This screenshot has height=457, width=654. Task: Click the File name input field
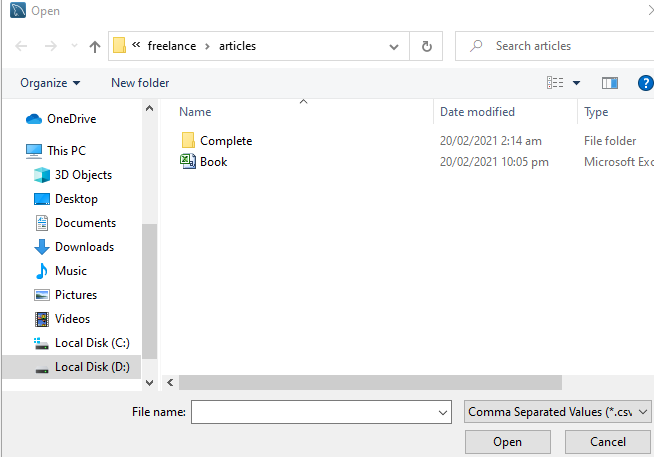pyautogui.click(x=314, y=411)
